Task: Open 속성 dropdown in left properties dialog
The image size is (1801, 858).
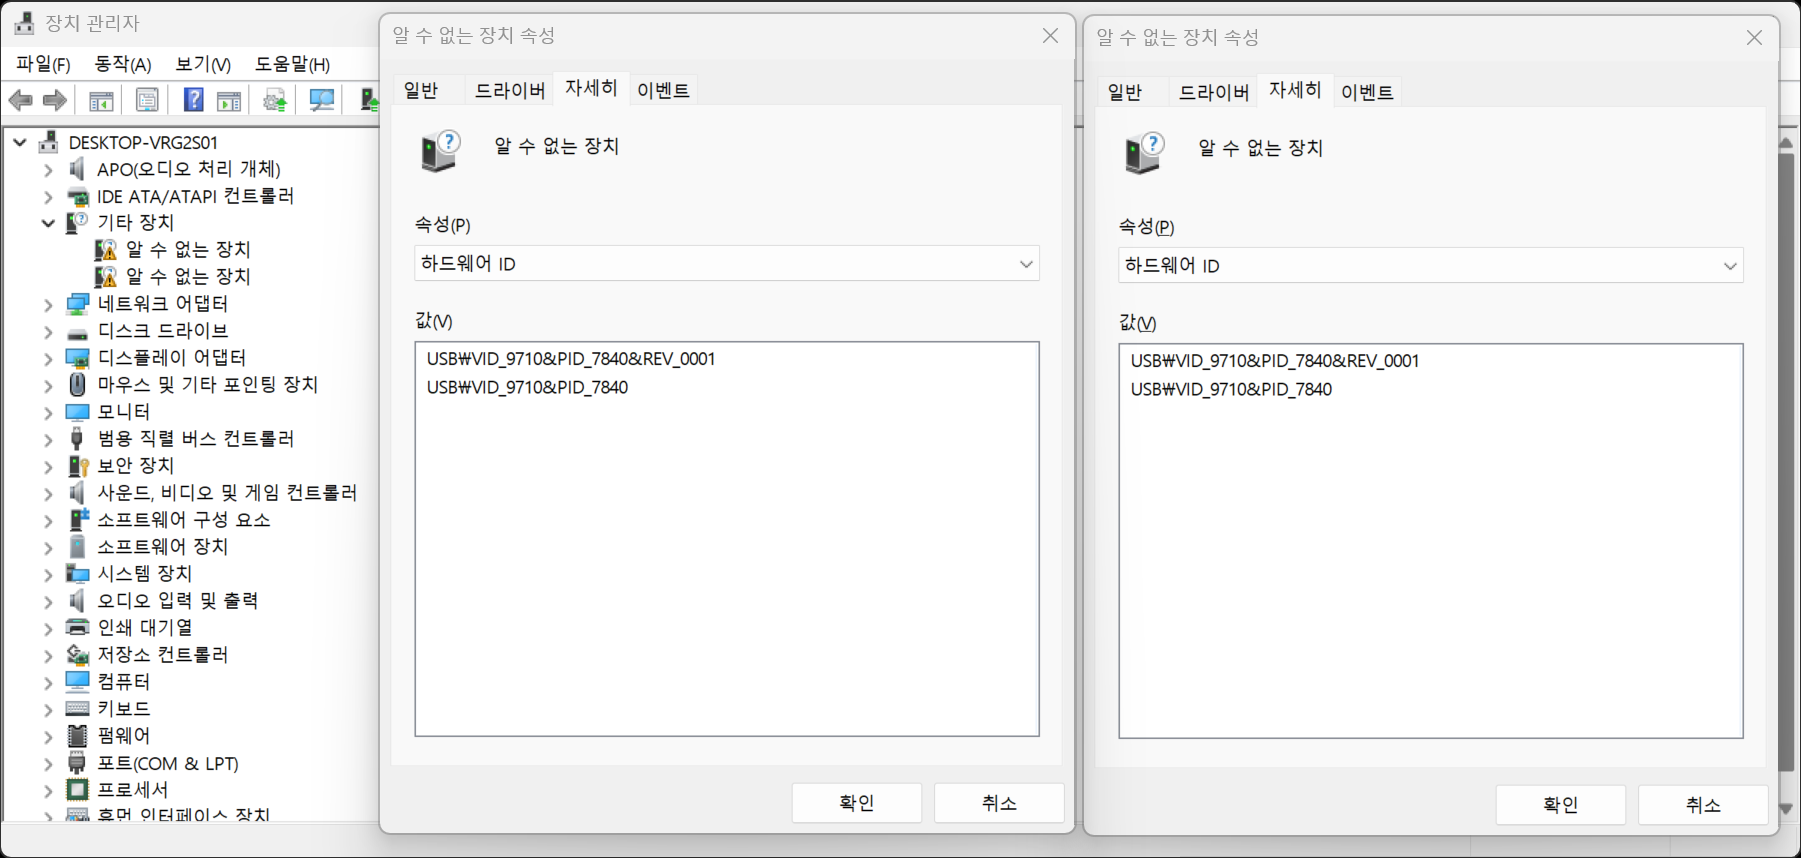Action: [x=726, y=264]
